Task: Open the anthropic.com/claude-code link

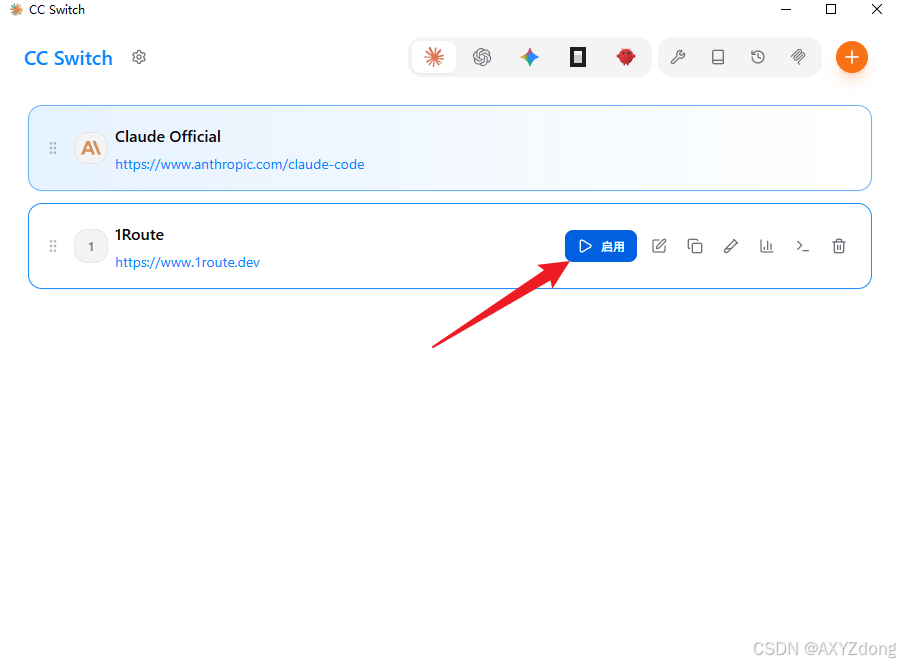Action: [x=240, y=165]
